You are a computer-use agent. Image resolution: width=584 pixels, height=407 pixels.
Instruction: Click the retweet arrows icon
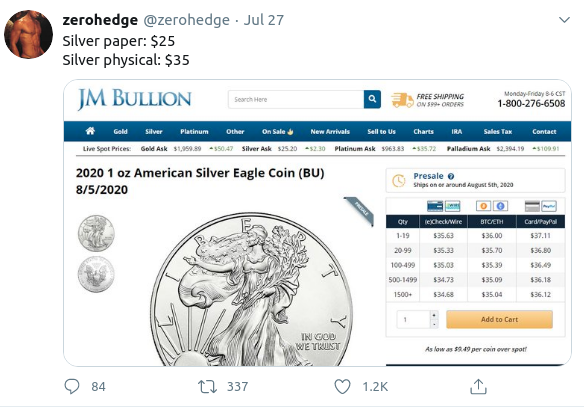207,387
